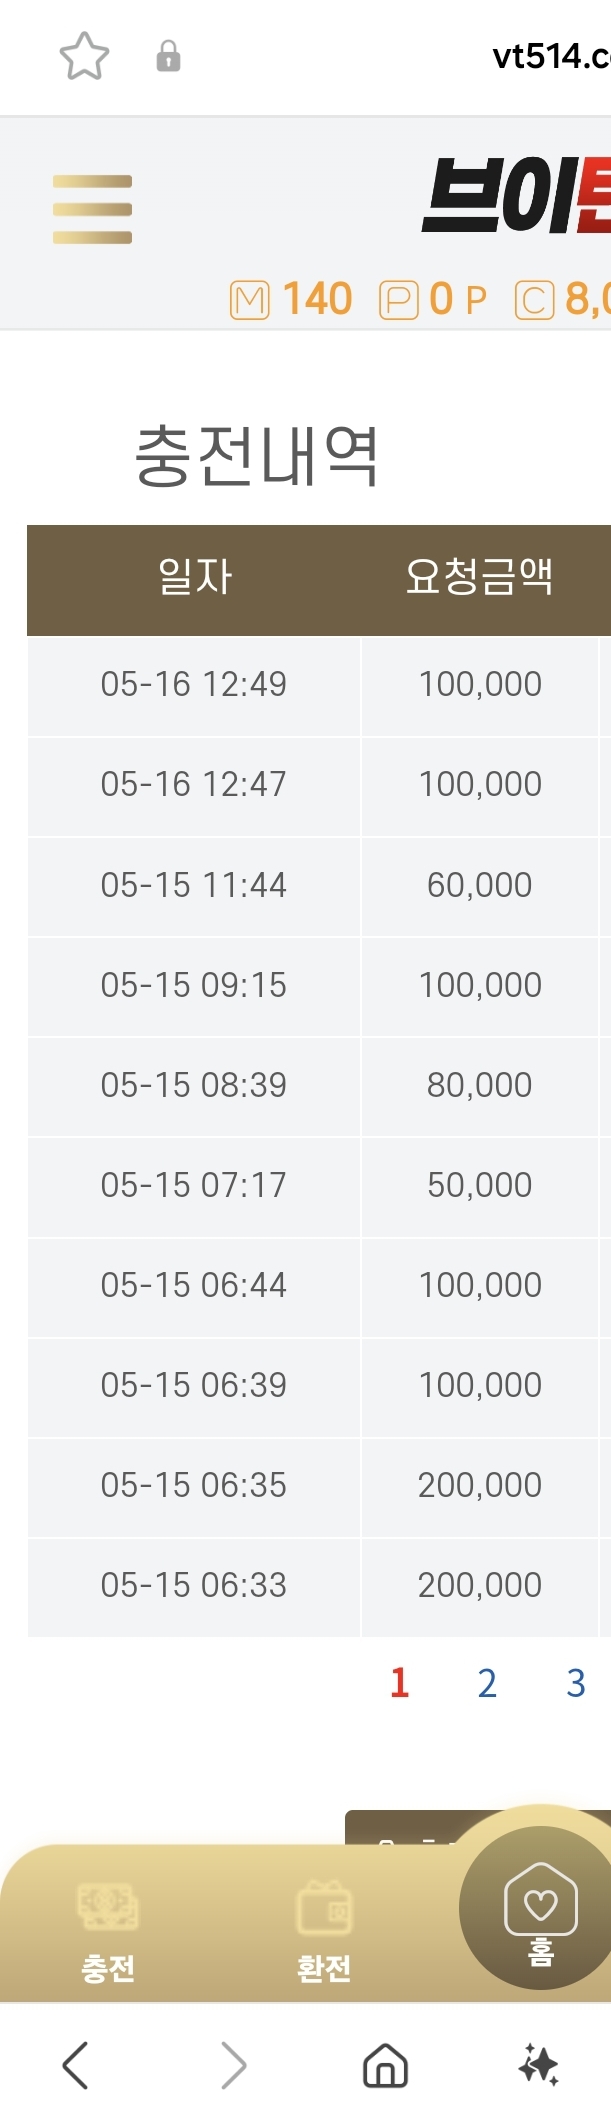Image resolution: width=611 pixels, height=2128 pixels.
Task: Go forward with the browser forward arrow
Action: (x=233, y=2065)
